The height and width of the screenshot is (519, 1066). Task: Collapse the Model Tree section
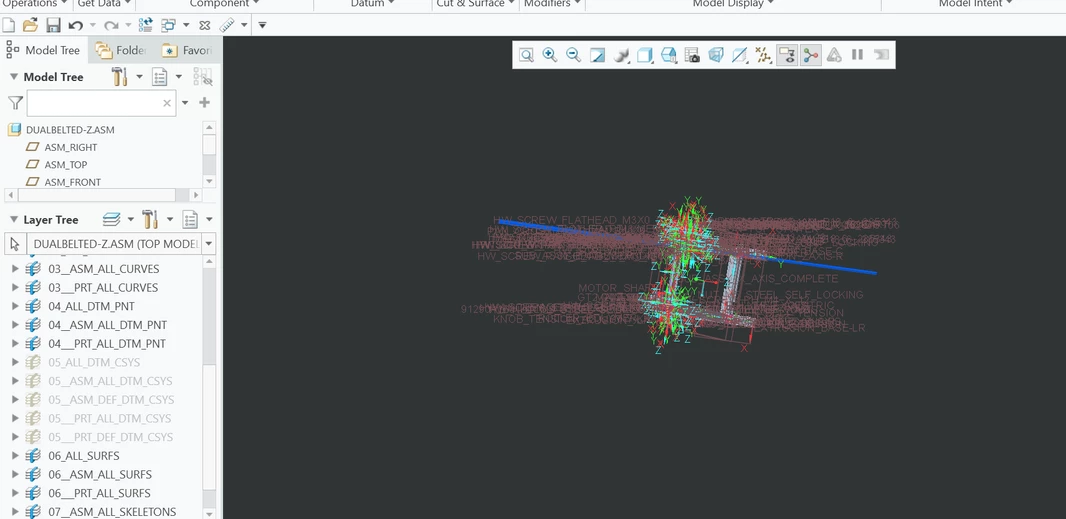[x=14, y=77]
